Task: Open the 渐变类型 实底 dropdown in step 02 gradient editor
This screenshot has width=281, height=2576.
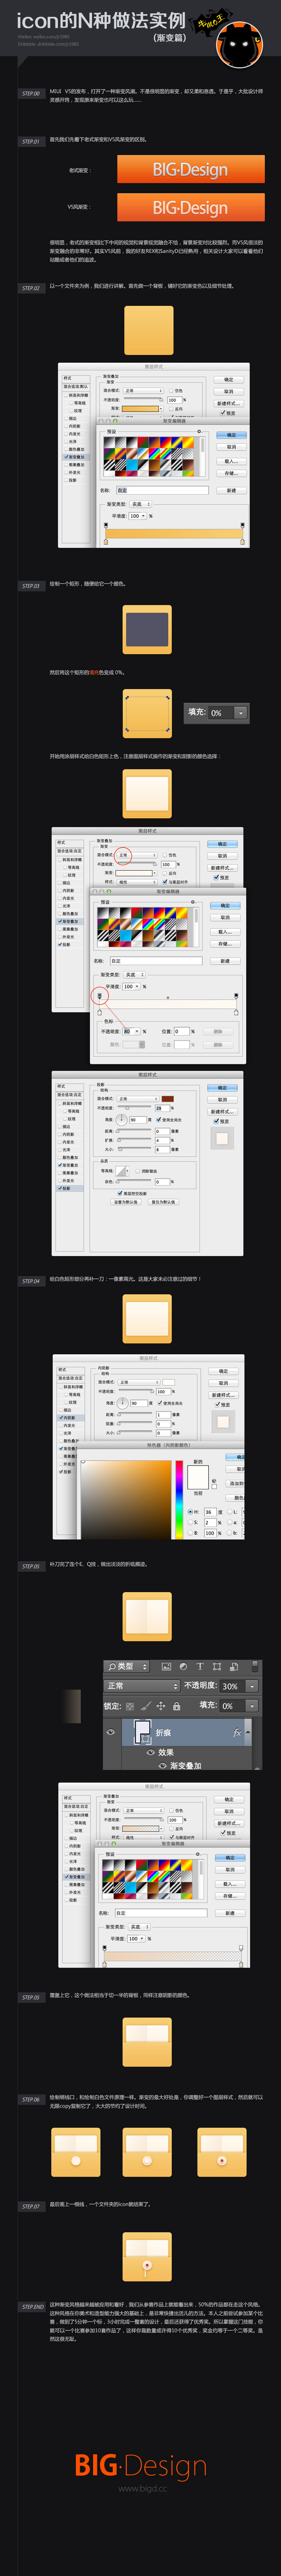Action: (x=140, y=504)
